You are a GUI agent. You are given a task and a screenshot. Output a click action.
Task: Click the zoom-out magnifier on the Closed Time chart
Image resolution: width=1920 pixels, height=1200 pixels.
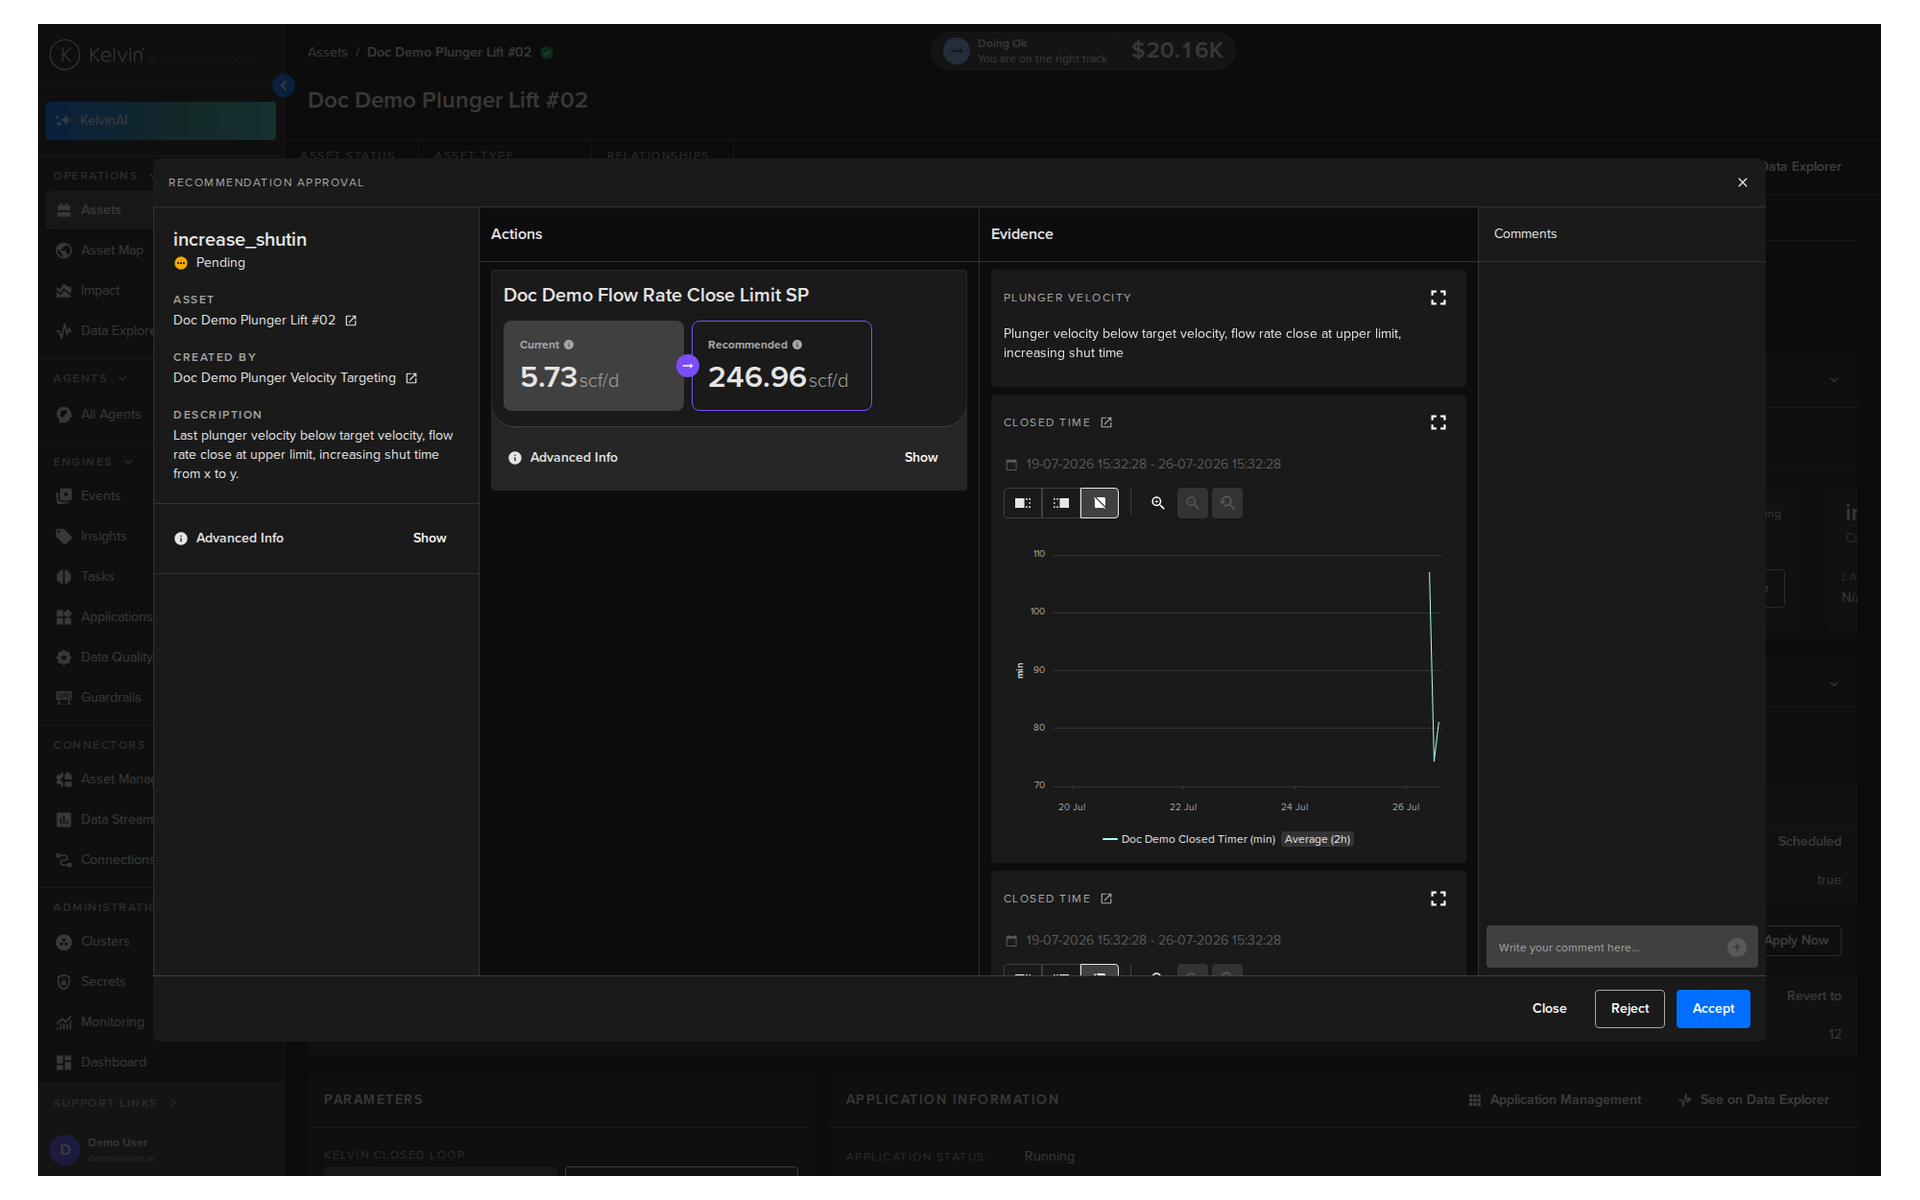point(1192,503)
